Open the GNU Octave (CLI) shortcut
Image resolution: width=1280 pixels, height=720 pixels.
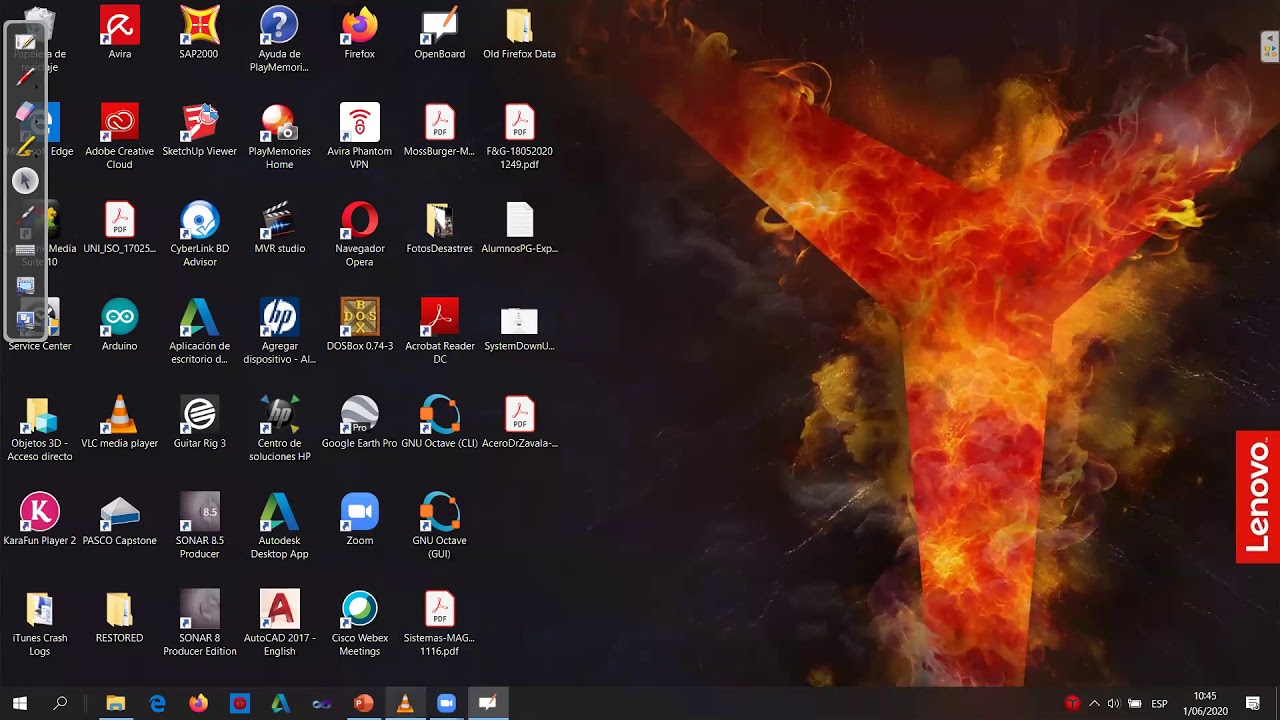[439, 422]
